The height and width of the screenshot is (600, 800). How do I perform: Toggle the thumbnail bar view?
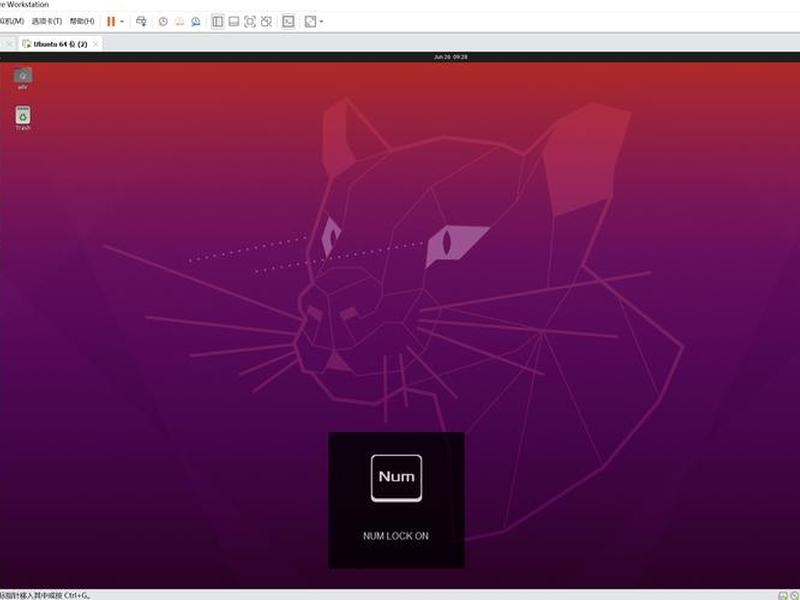coord(234,21)
